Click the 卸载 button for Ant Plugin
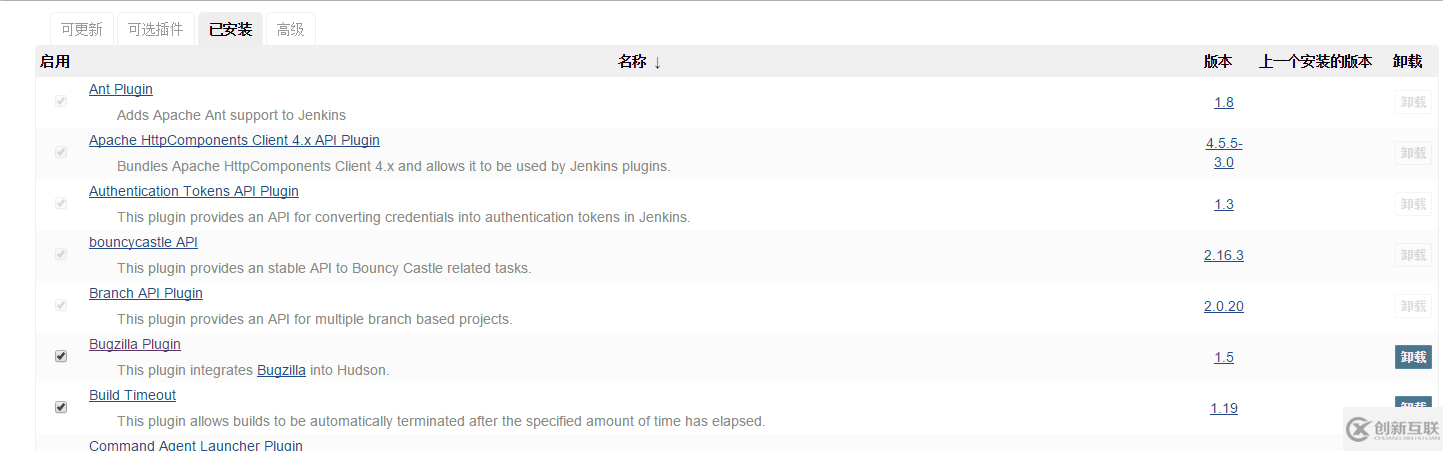Viewport: 1443px width, 451px height. pyautogui.click(x=1413, y=102)
